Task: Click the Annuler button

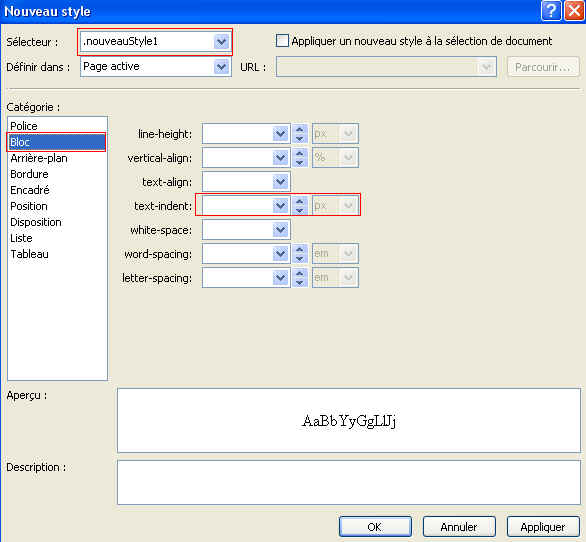Action: tap(459, 527)
